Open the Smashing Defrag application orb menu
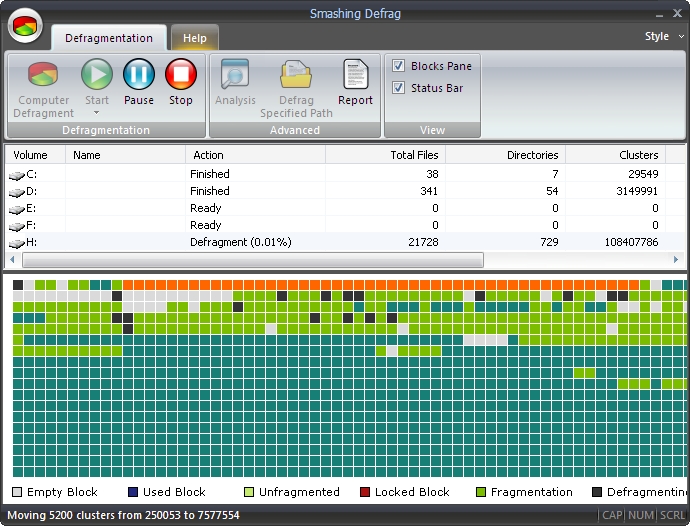 25,26
